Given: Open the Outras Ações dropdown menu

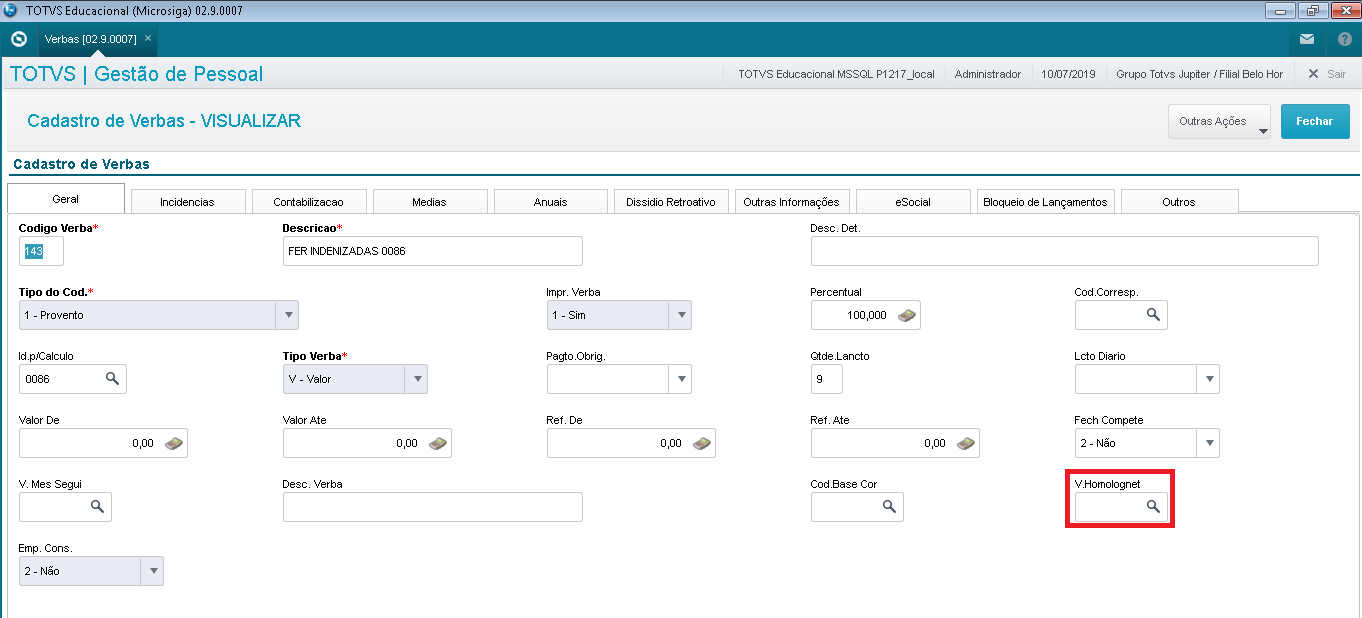Looking at the screenshot, I should click(1219, 122).
